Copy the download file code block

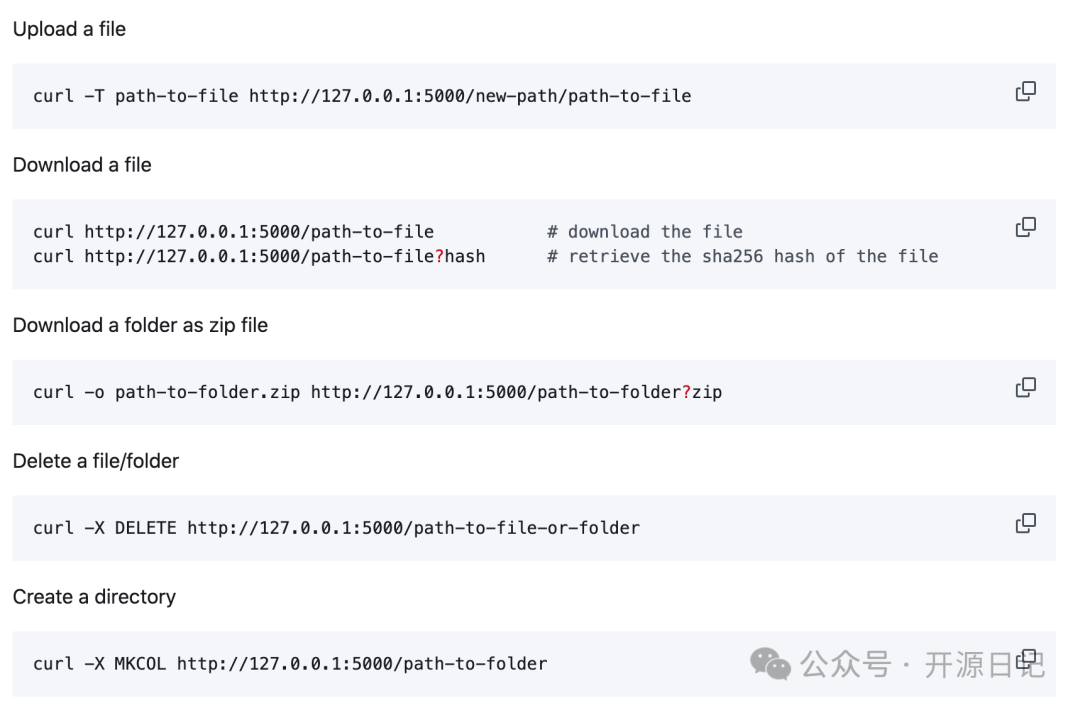click(1025, 227)
